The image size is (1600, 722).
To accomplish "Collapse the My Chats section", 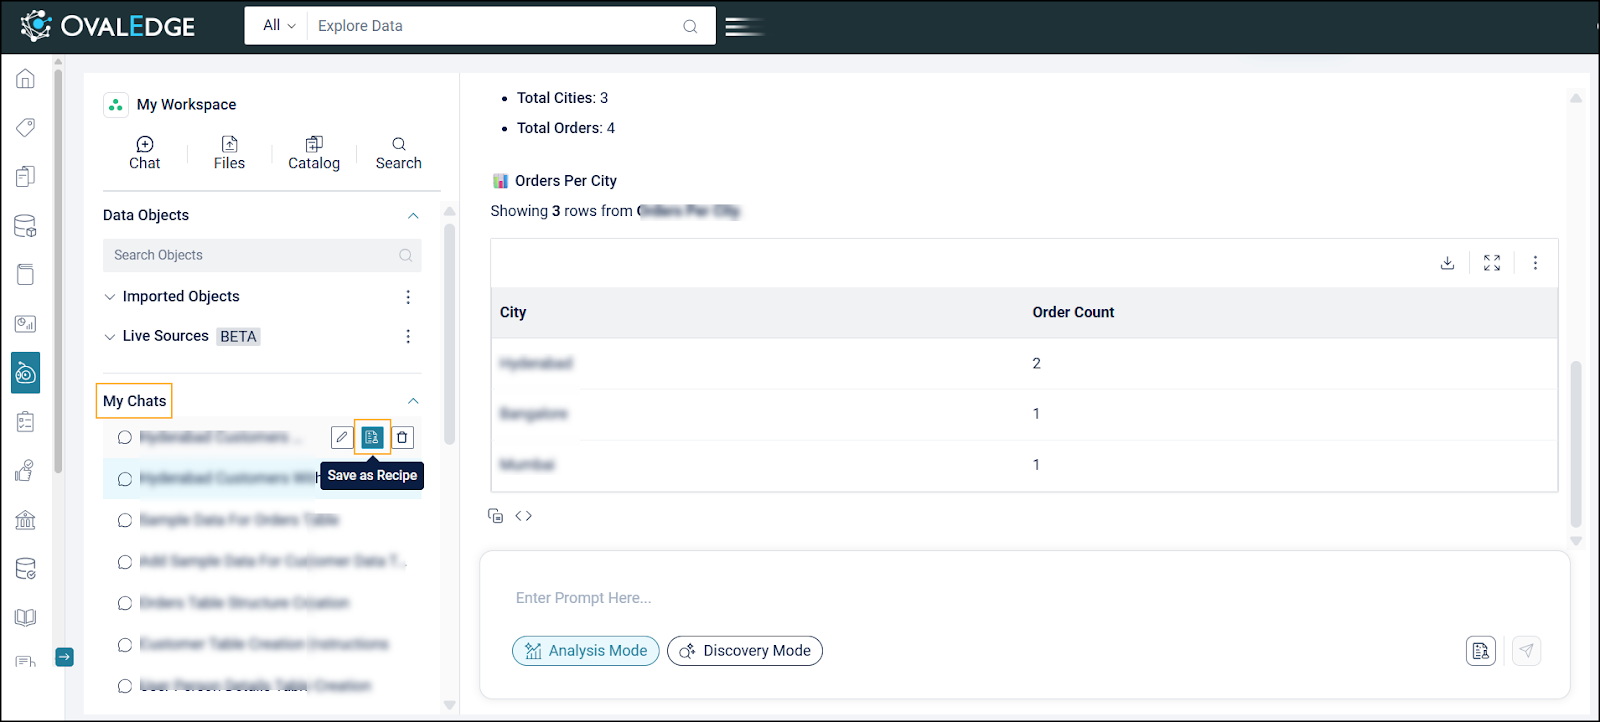I will 413,401.
